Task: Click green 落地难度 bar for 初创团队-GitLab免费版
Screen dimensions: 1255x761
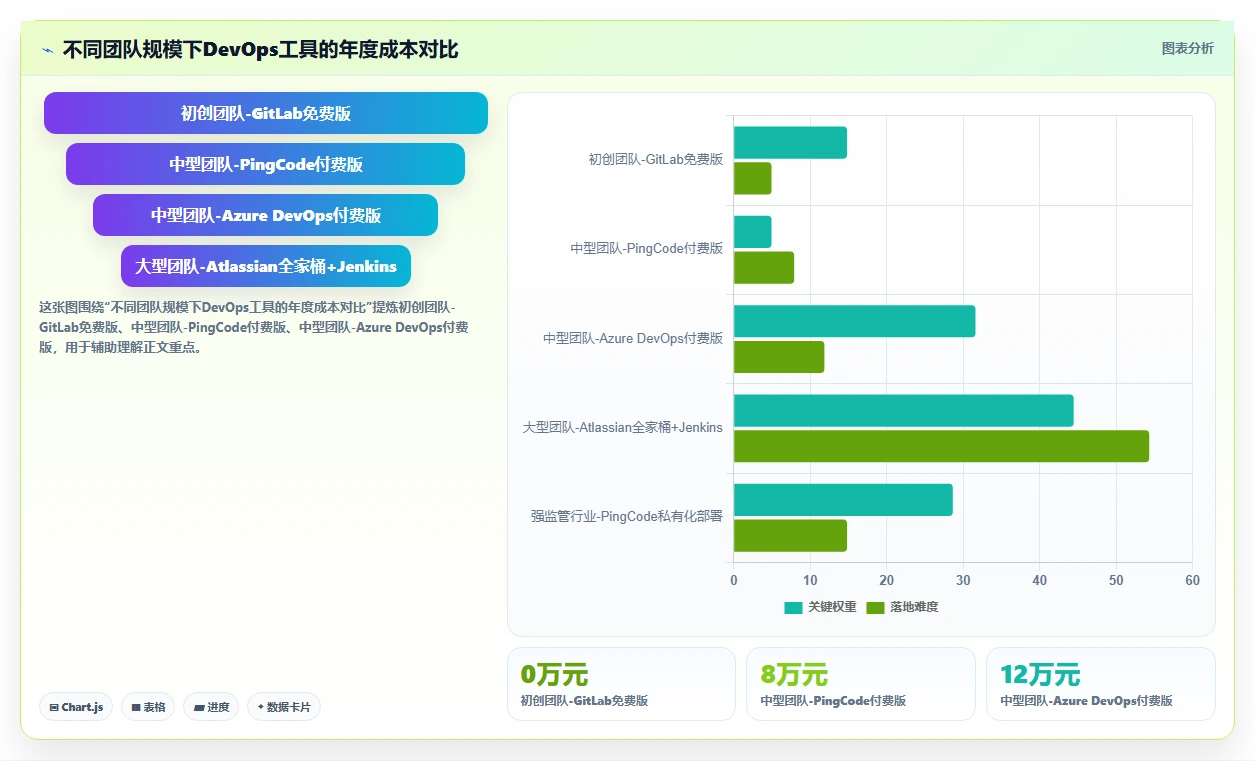Action: pyautogui.click(x=752, y=178)
